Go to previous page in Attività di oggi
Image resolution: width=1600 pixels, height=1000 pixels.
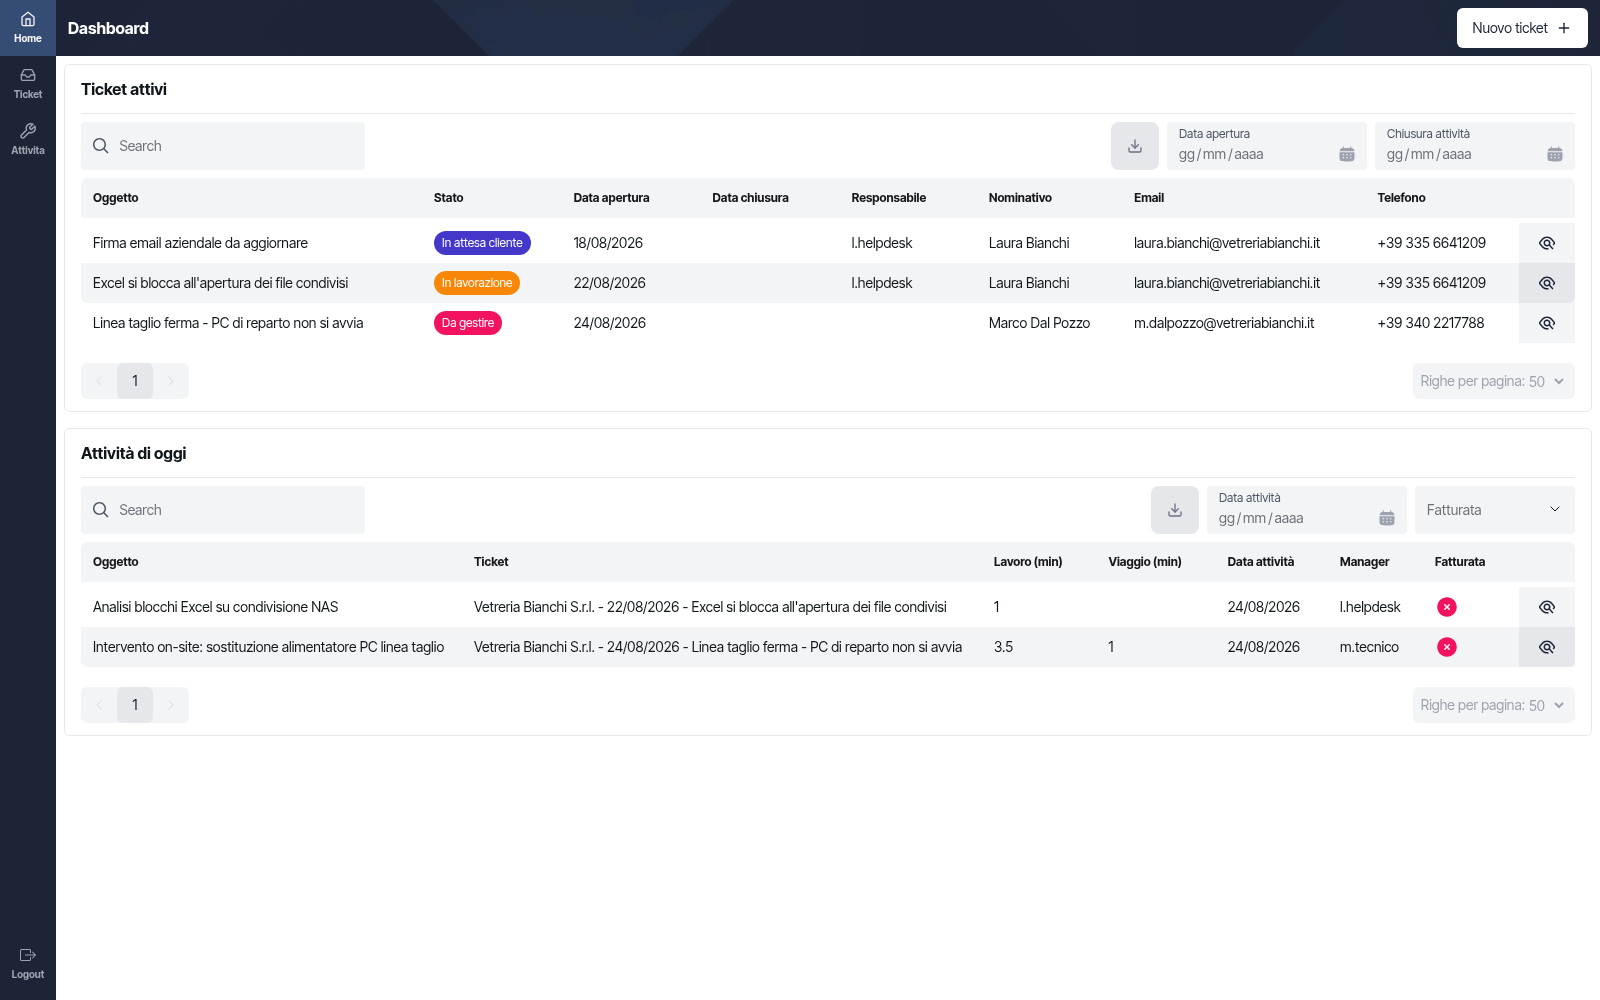click(x=99, y=705)
